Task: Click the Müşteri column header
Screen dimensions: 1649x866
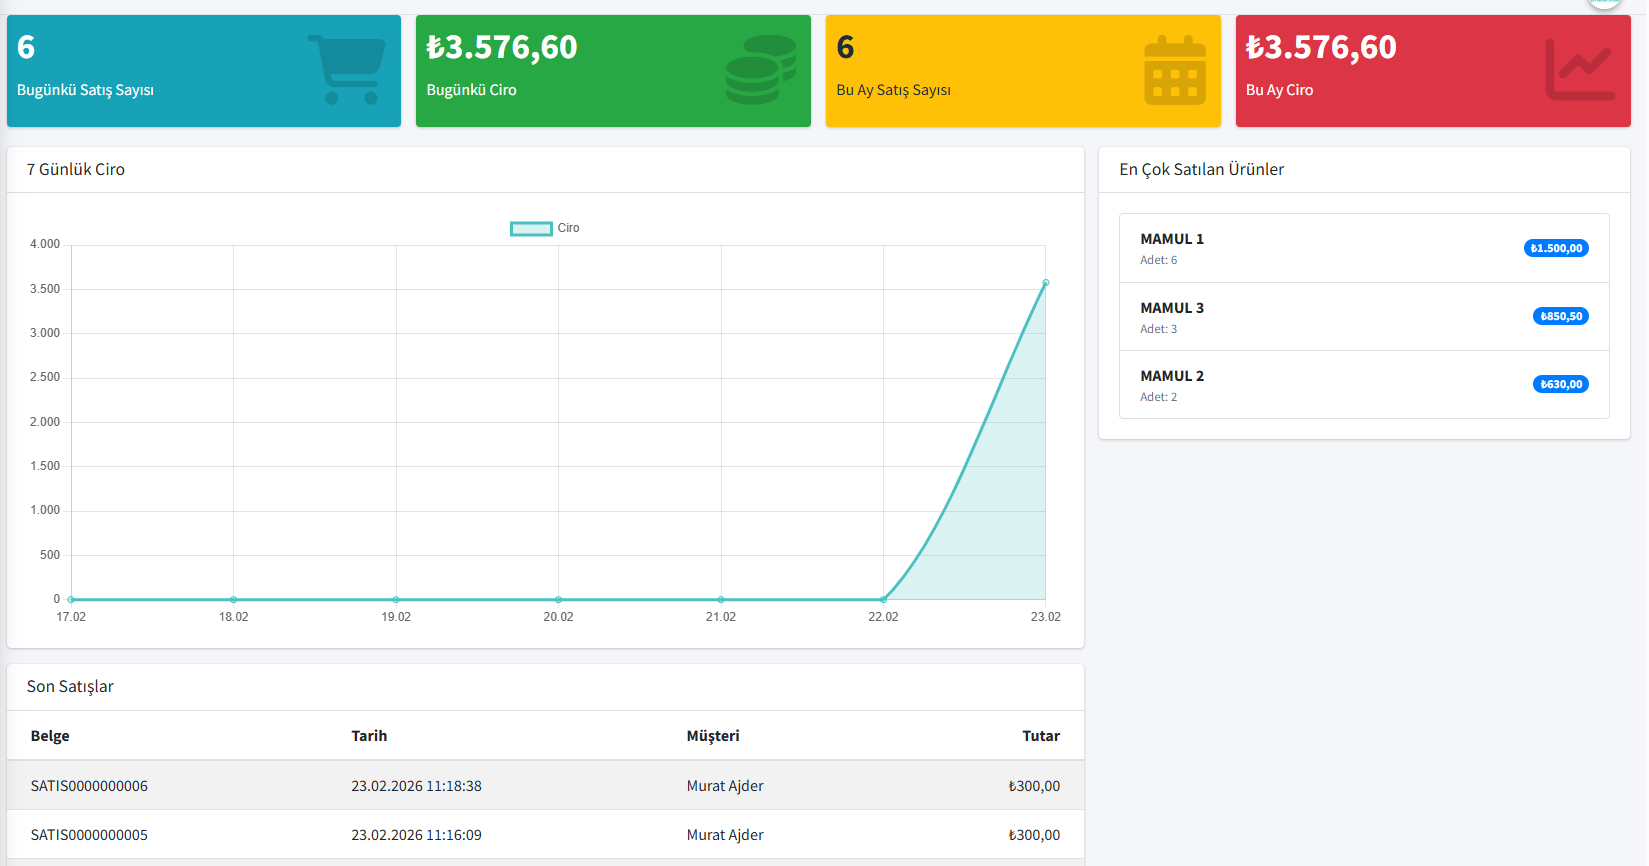Action: (713, 736)
